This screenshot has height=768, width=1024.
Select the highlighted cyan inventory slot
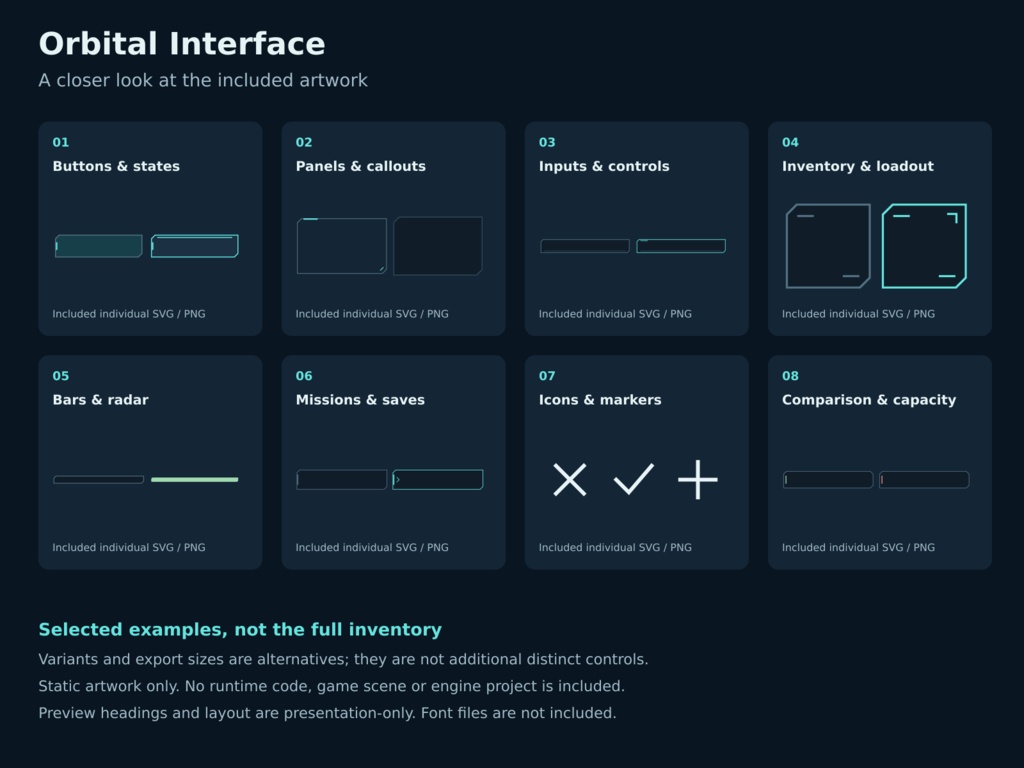click(x=924, y=246)
